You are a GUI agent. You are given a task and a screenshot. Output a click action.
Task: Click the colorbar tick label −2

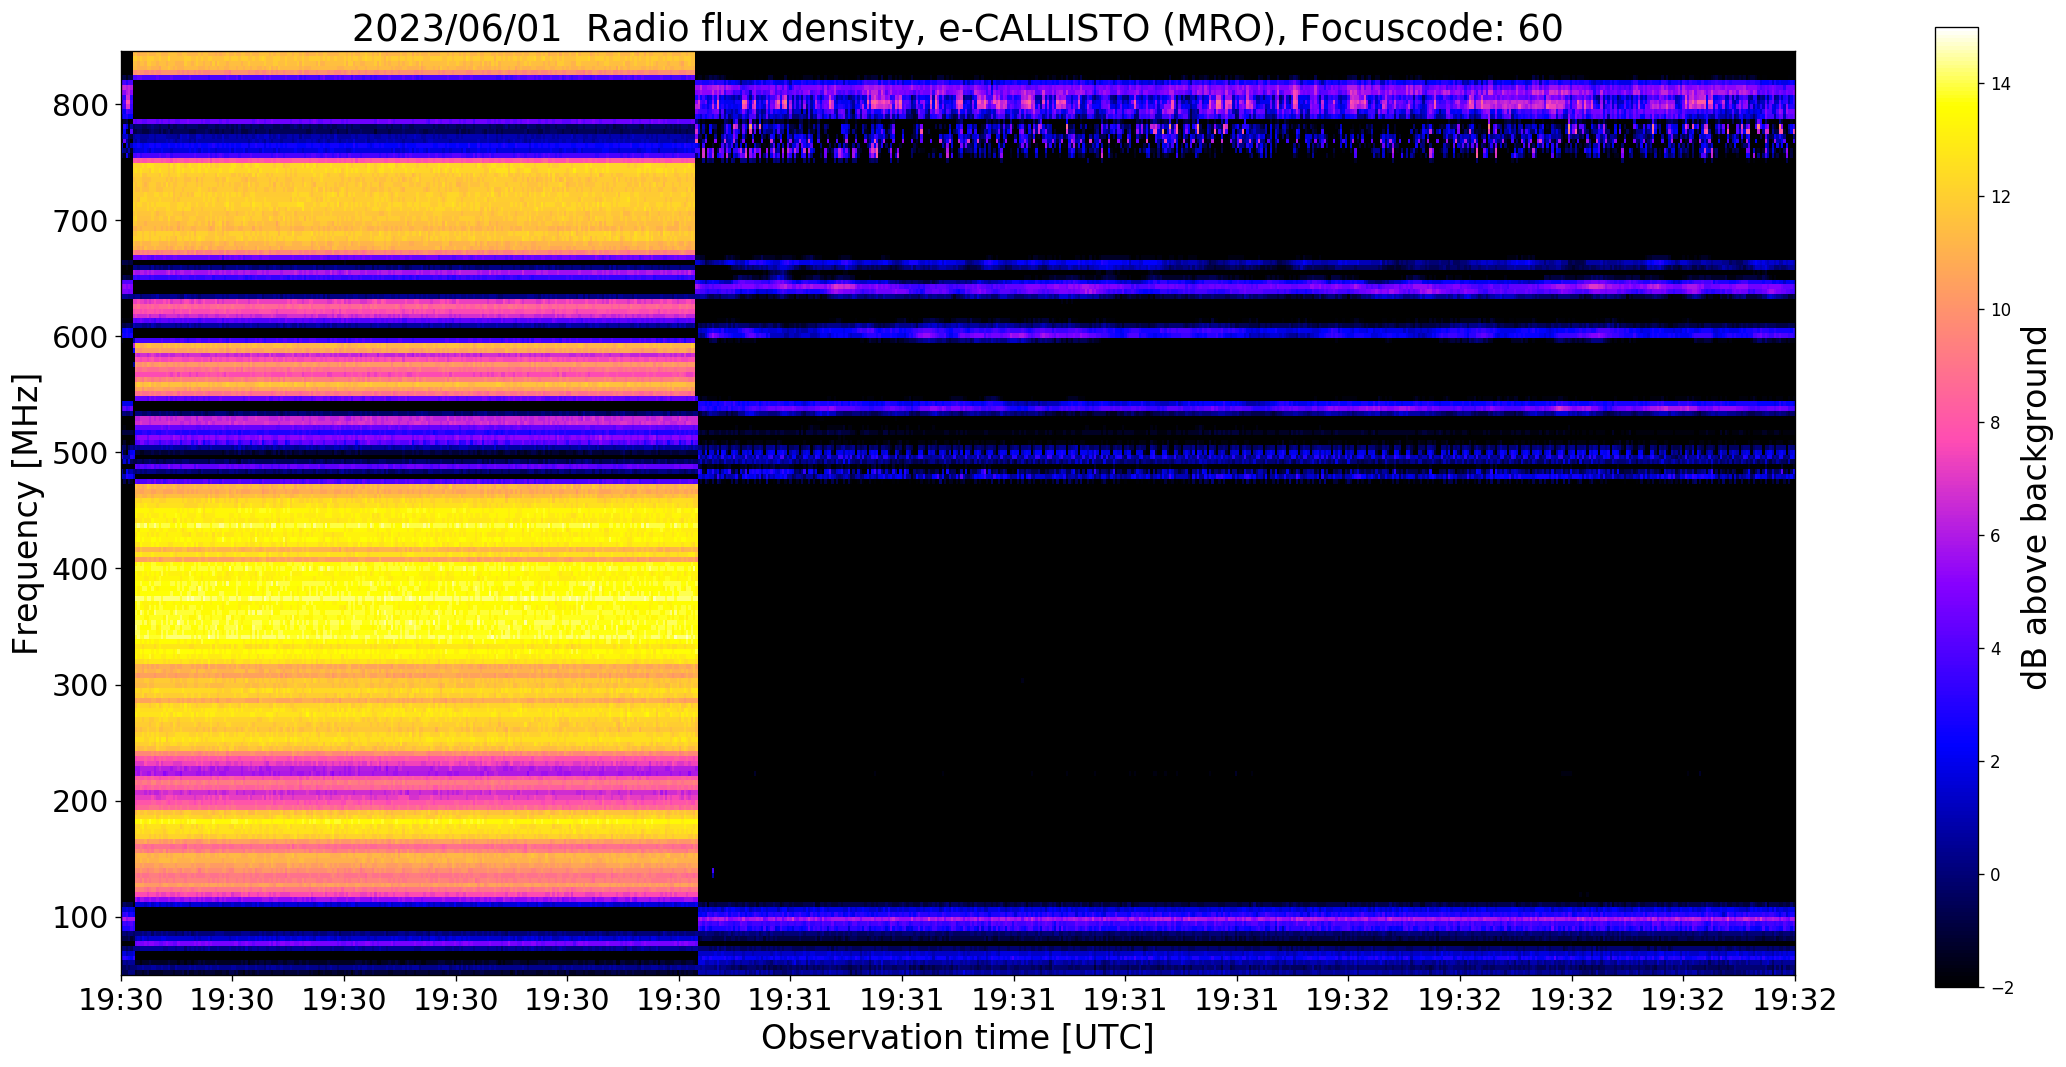[x=2001, y=988]
